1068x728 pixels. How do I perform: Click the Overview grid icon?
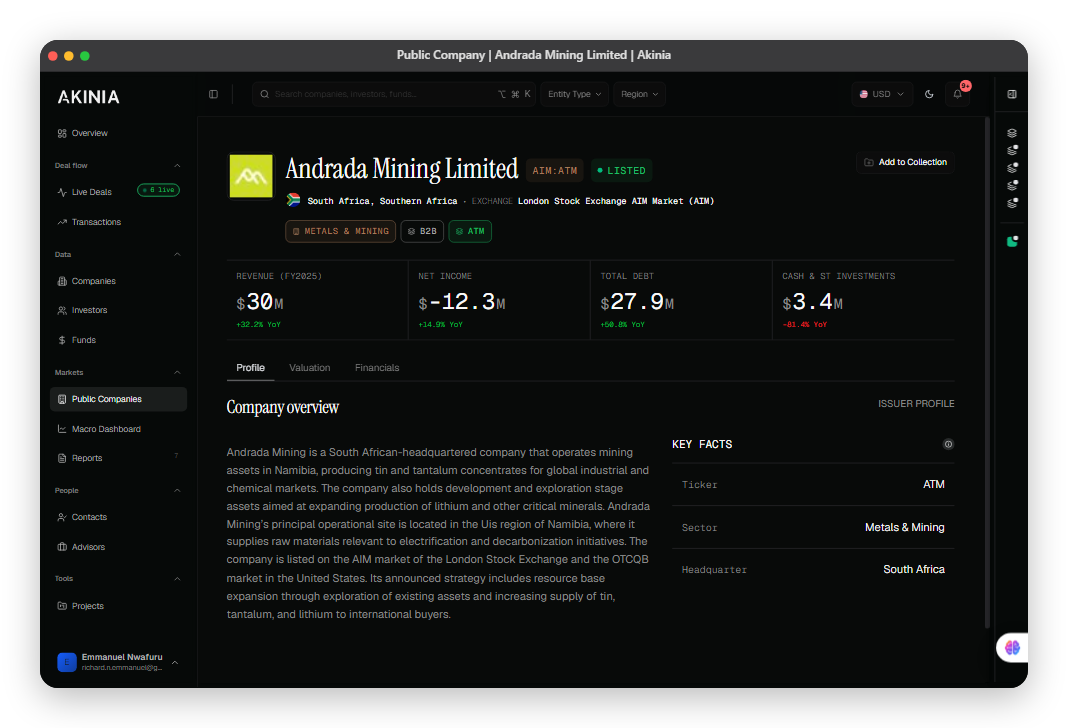62,133
